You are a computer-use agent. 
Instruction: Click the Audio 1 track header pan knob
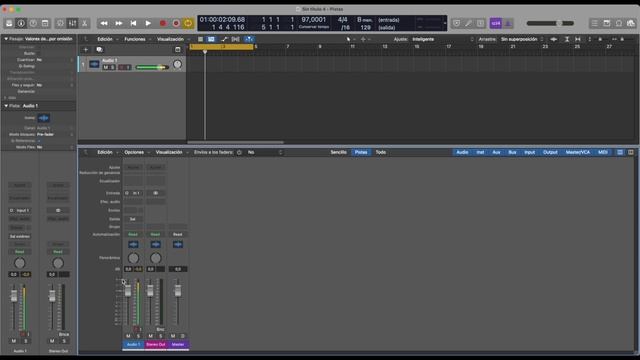177,64
